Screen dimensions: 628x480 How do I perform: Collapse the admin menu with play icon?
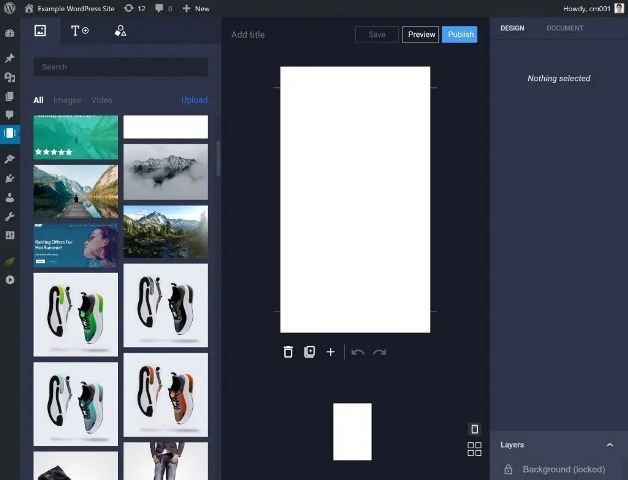tap(10, 280)
